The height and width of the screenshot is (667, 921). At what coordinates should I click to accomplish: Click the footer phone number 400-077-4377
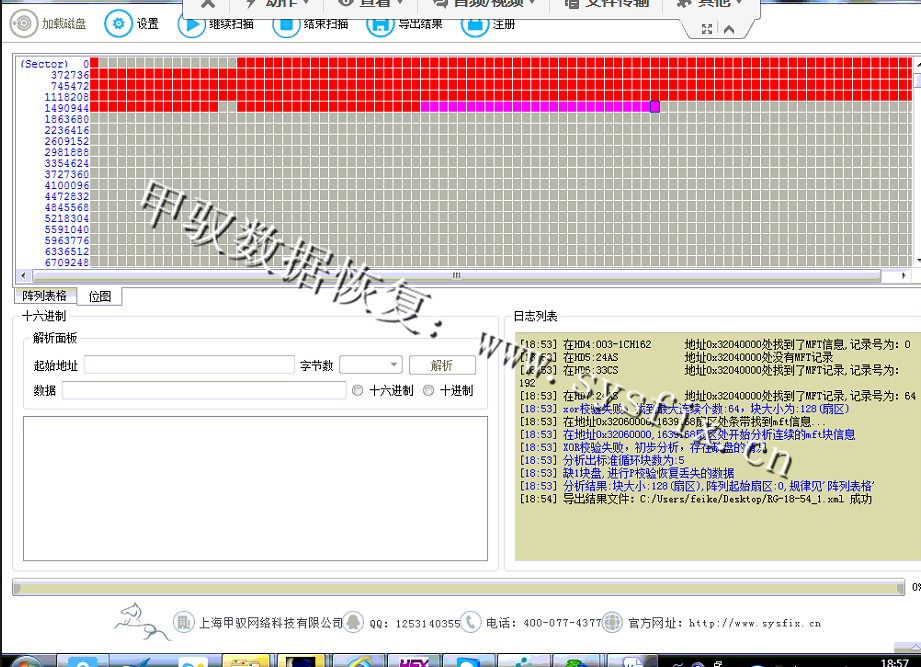tap(562, 623)
